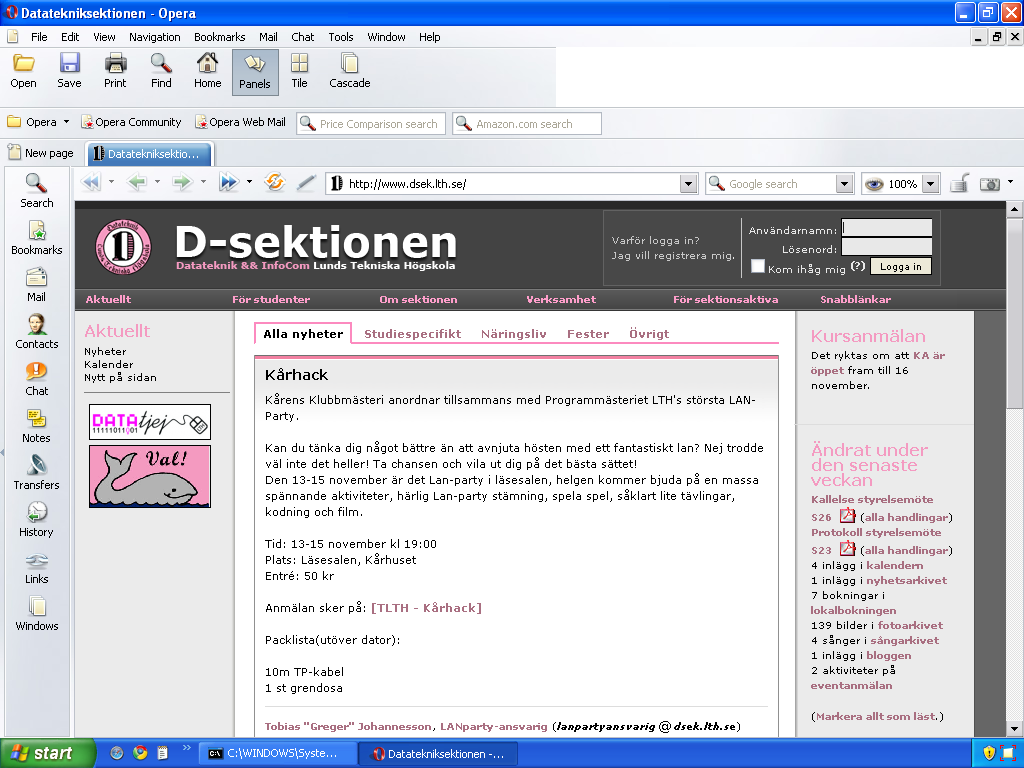Click the printer icon beside the zoom box
The height and width of the screenshot is (768, 1024).
point(959,184)
